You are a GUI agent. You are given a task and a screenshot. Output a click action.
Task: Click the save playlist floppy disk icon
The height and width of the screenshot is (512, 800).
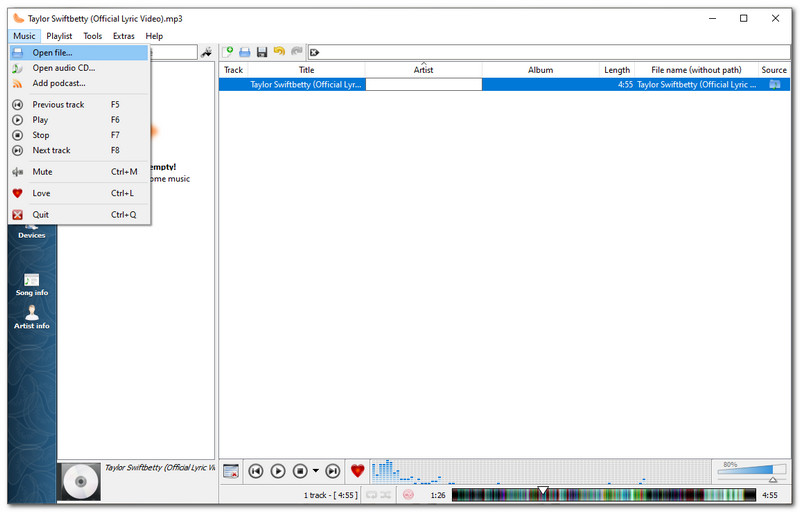(x=262, y=52)
